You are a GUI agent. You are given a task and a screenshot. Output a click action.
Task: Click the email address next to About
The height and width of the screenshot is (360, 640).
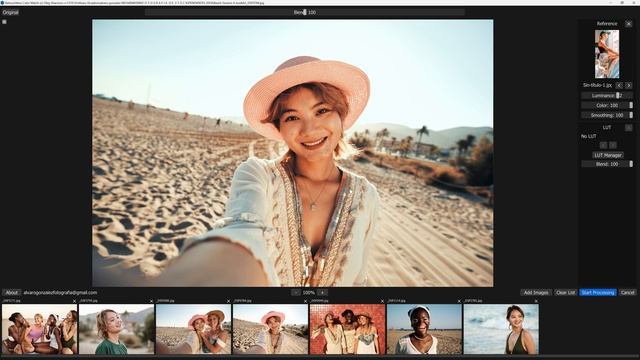point(60,293)
